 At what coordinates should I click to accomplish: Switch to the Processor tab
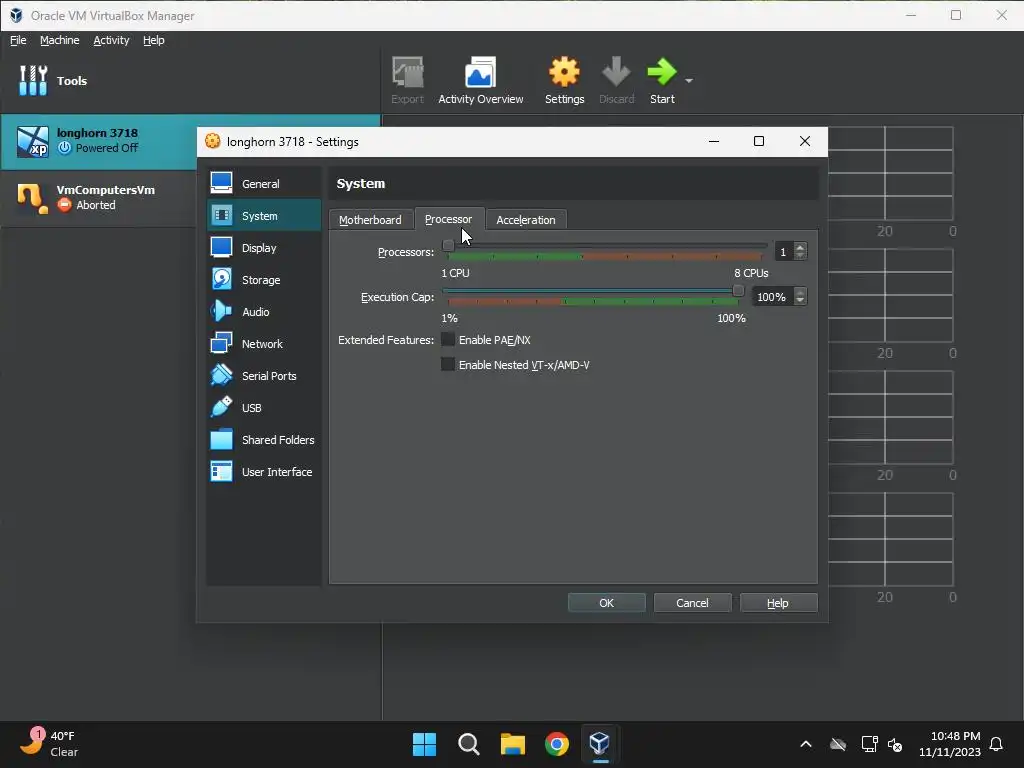click(449, 219)
